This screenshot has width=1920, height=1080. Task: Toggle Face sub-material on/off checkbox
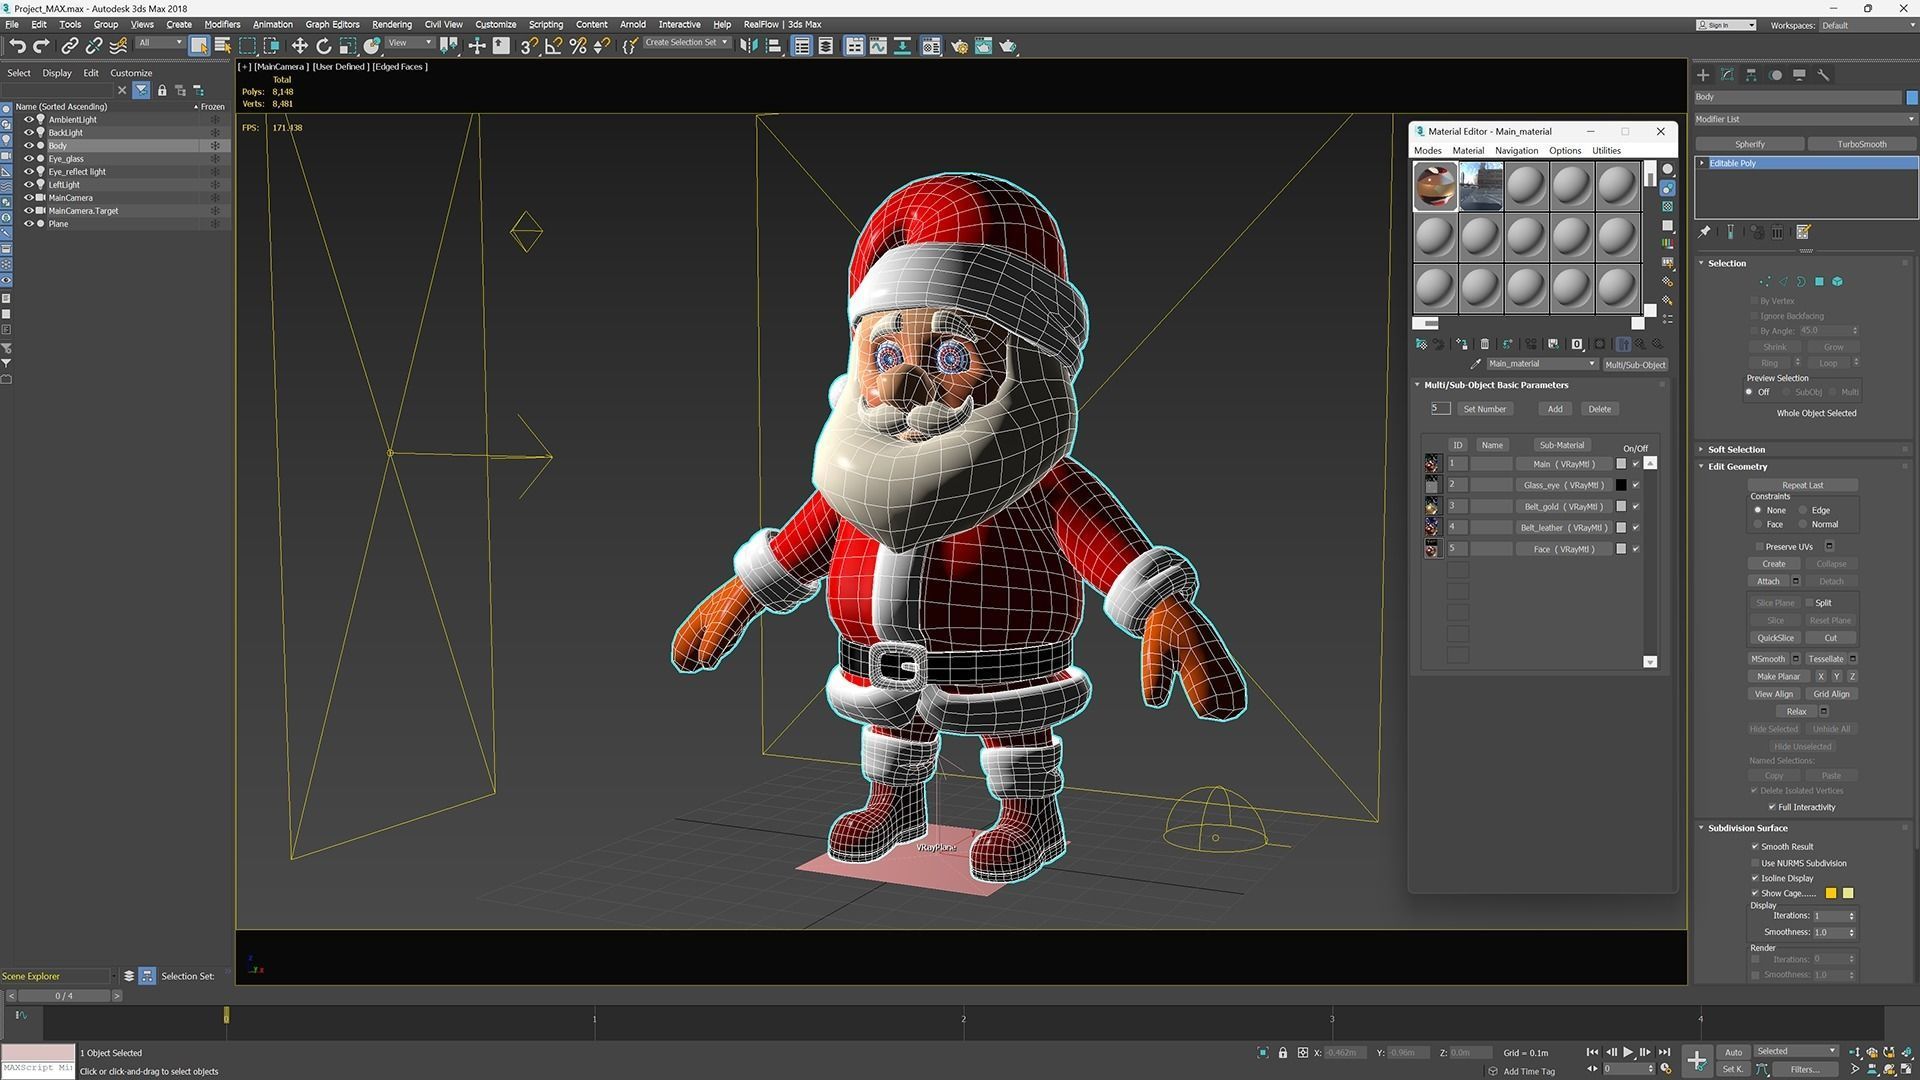pos(1636,549)
